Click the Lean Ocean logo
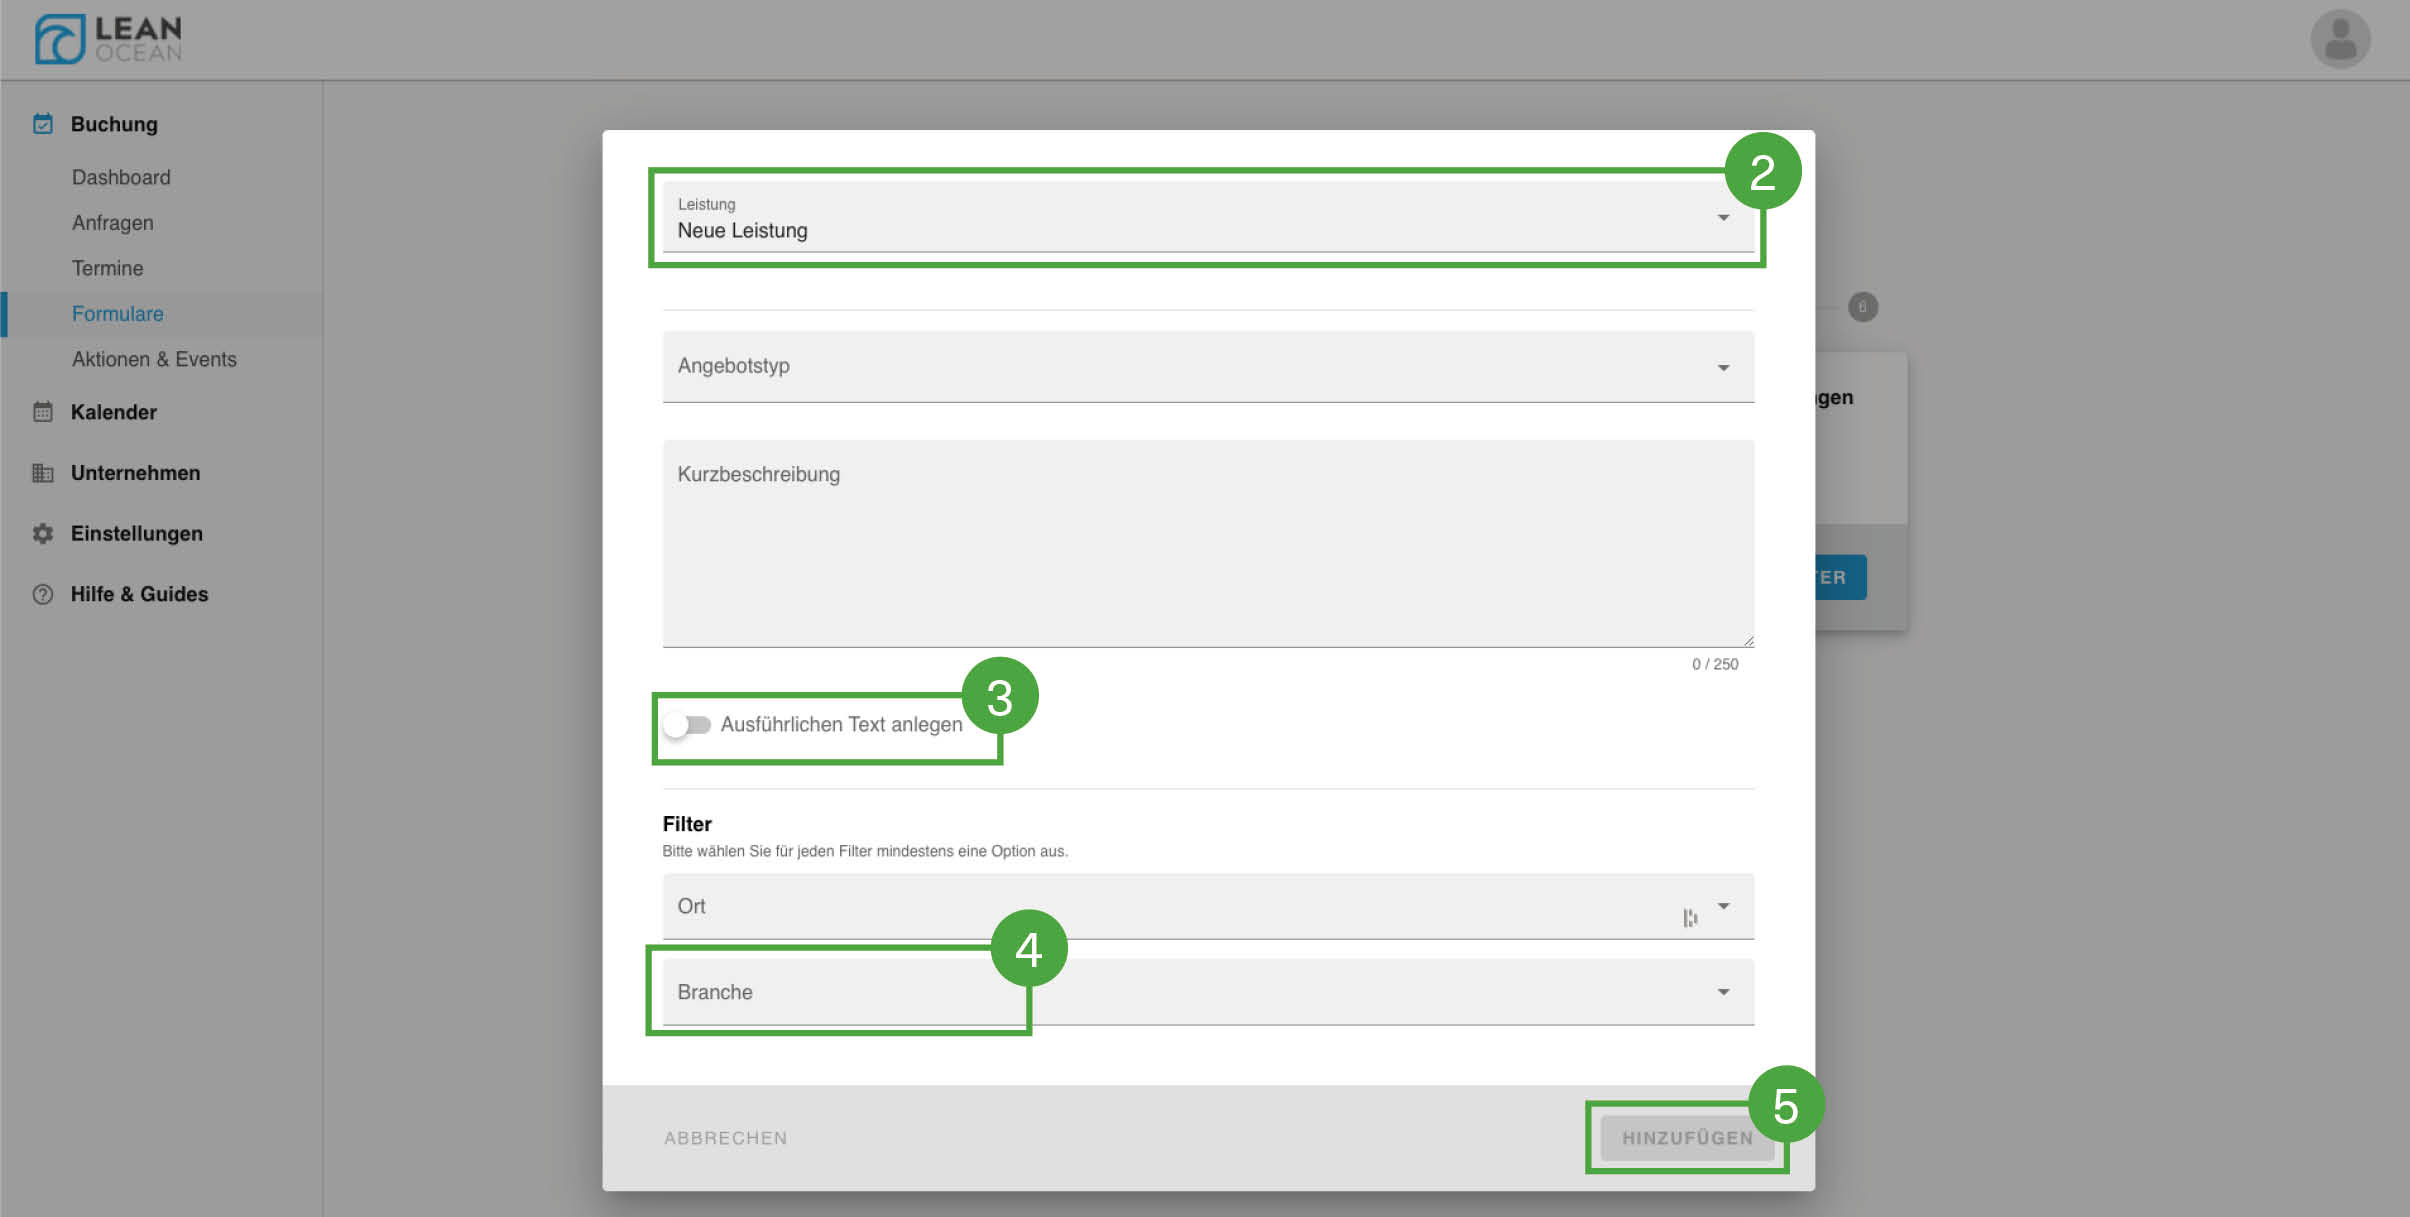2410x1217 pixels. [x=108, y=39]
